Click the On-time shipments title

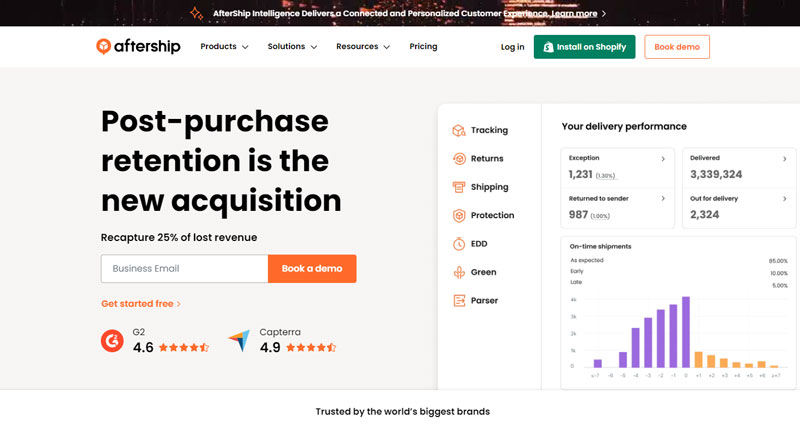tap(600, 246)
